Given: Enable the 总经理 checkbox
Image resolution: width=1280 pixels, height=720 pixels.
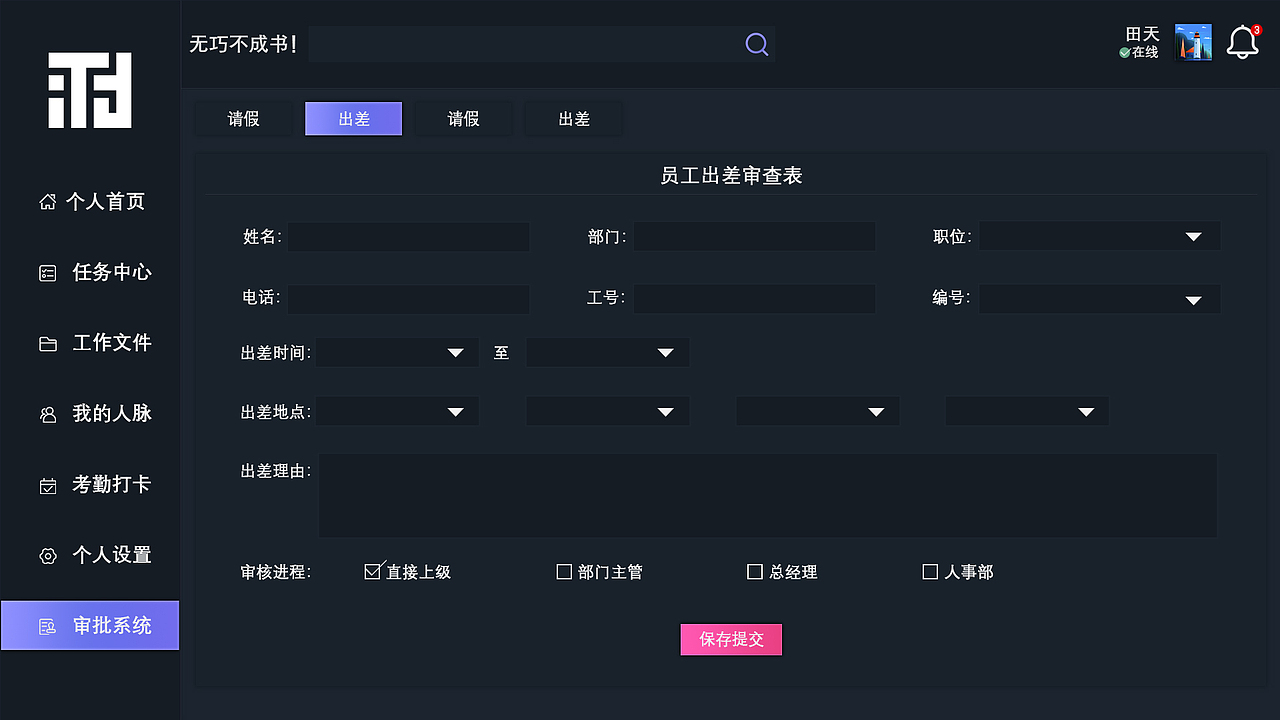Looking at the screenshot, I should [755, 571].
